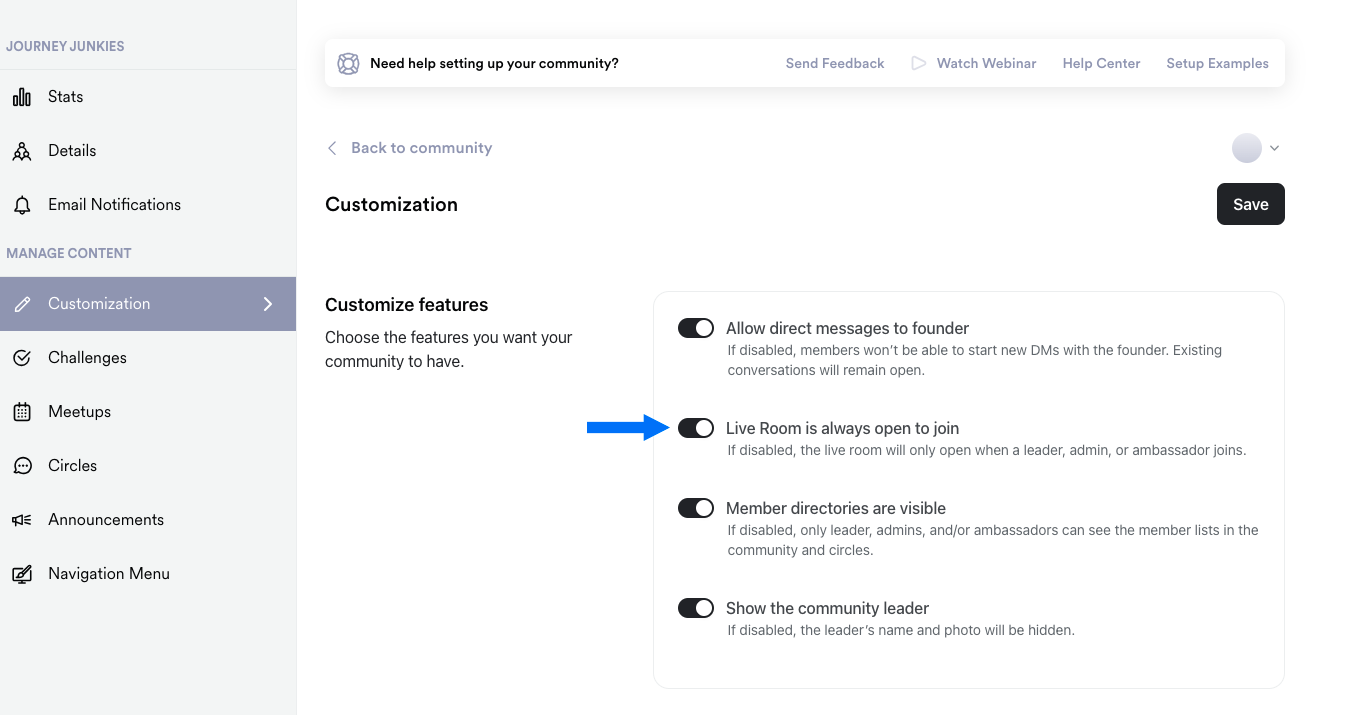The height and width of the screenshot is (715, 1347).
Task: Toggle Member directories are visible switch
Action: [696, 508]
